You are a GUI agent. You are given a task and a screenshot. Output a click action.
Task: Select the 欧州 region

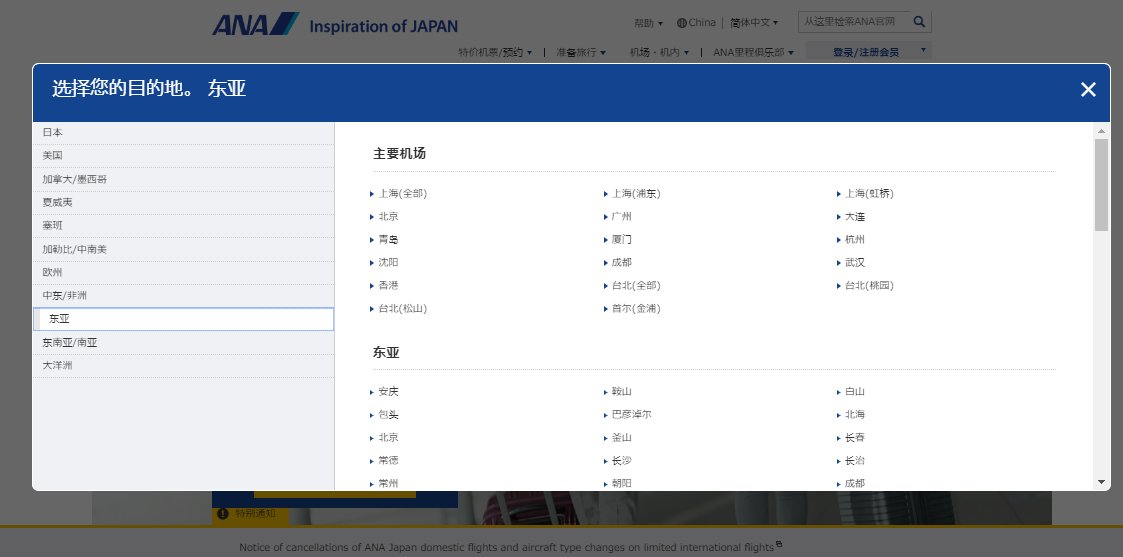(183, 273)
